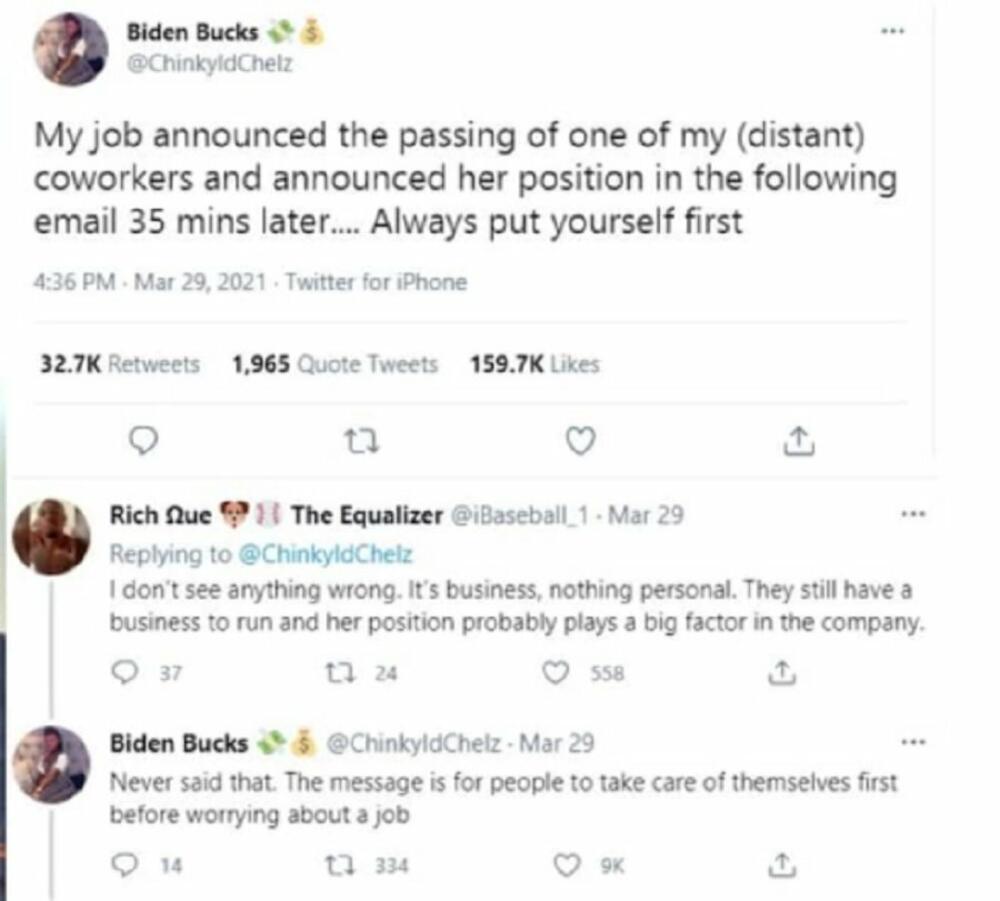Open the 159.7K Likes list
Image resolution: width=1000 pixels, height=901 pixels.
pos(535,364)
